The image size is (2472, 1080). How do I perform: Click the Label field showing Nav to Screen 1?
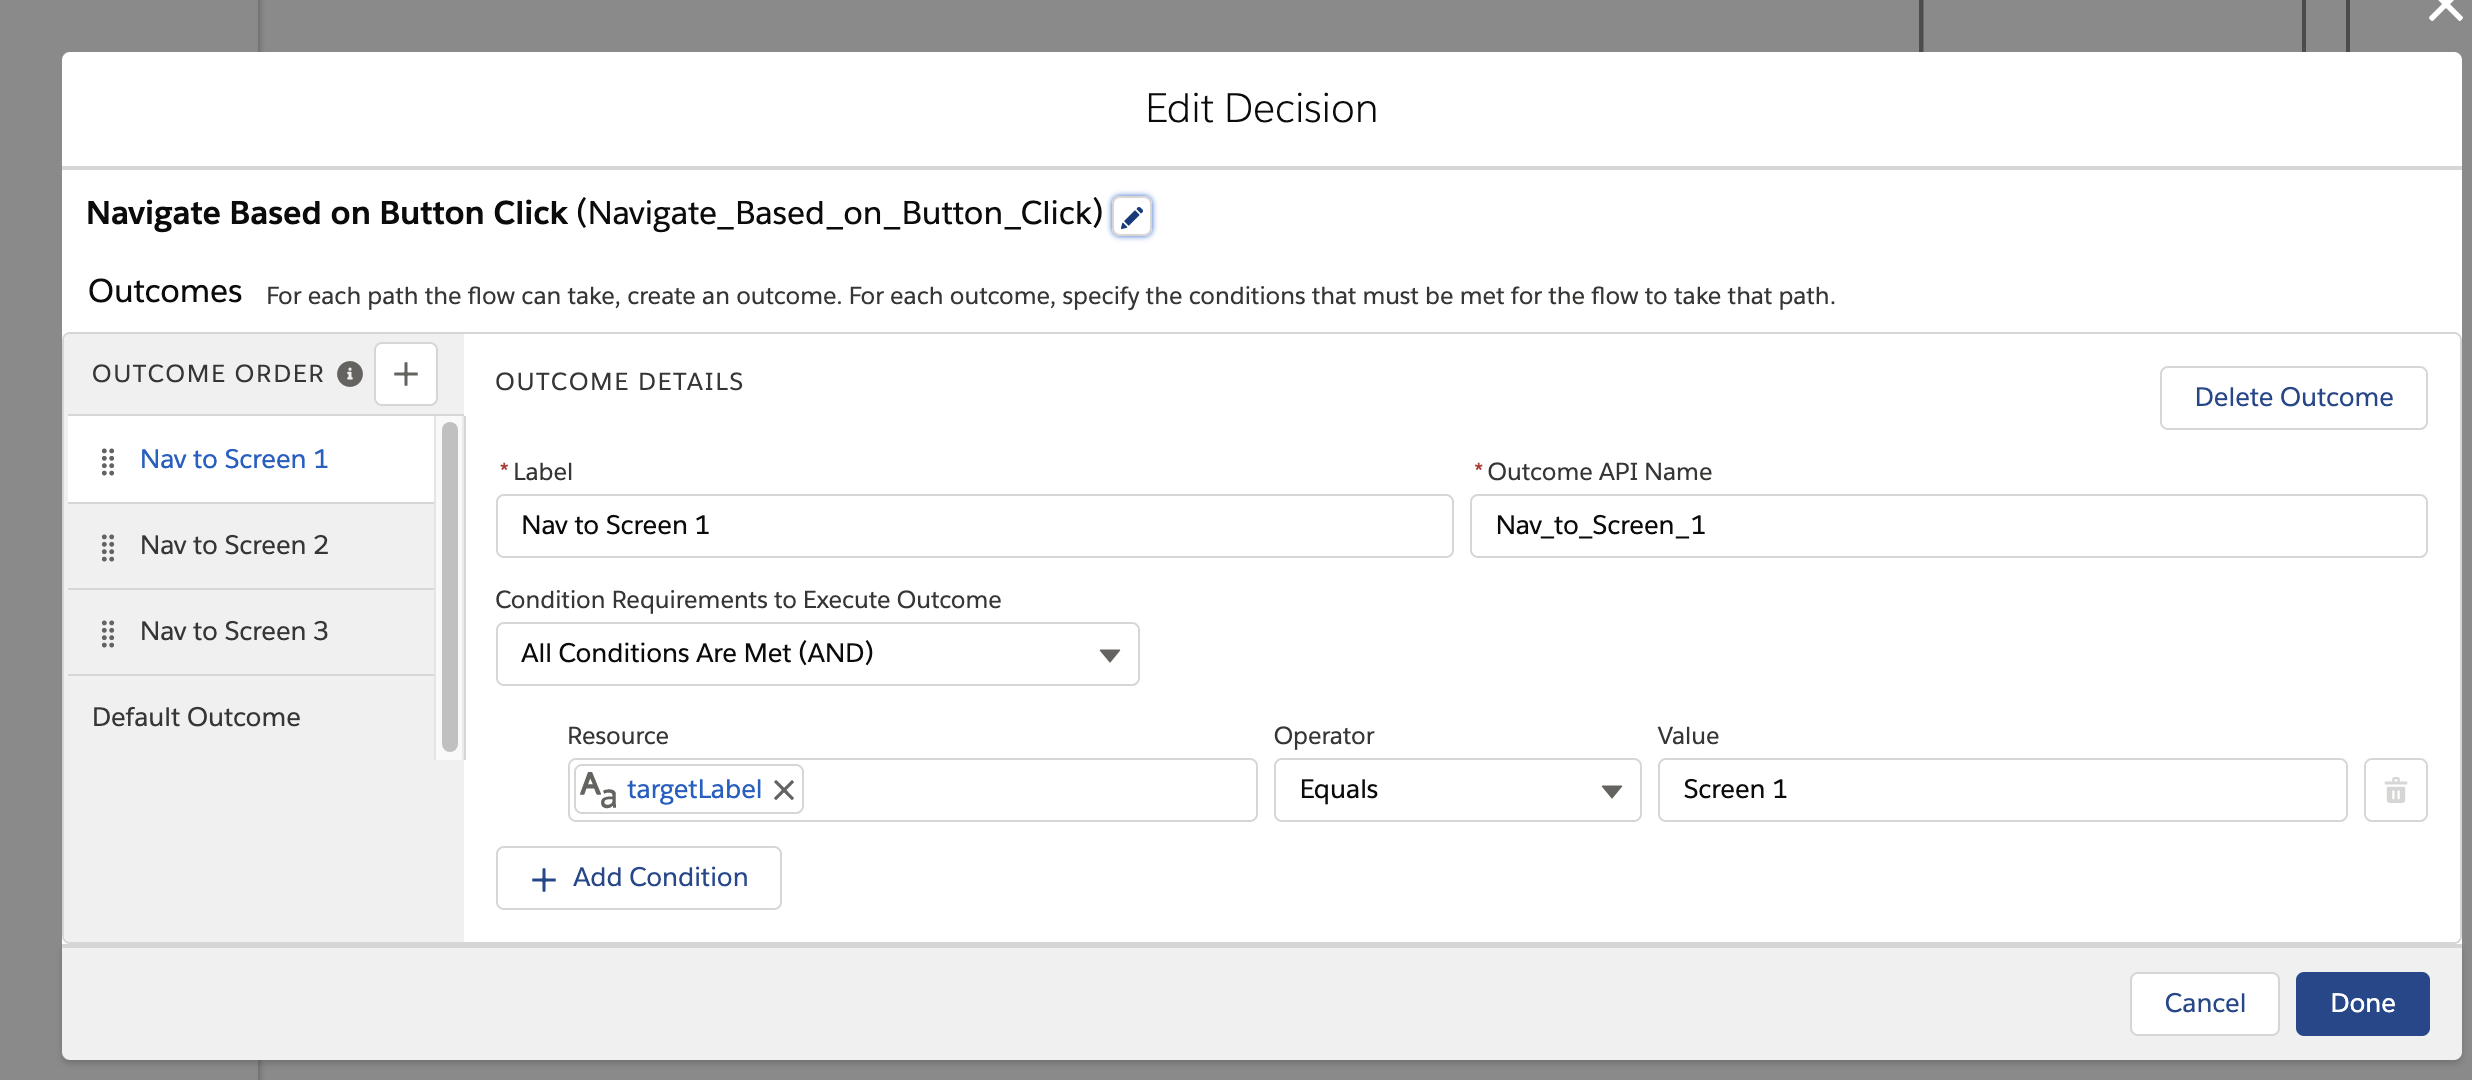[973, 525]
